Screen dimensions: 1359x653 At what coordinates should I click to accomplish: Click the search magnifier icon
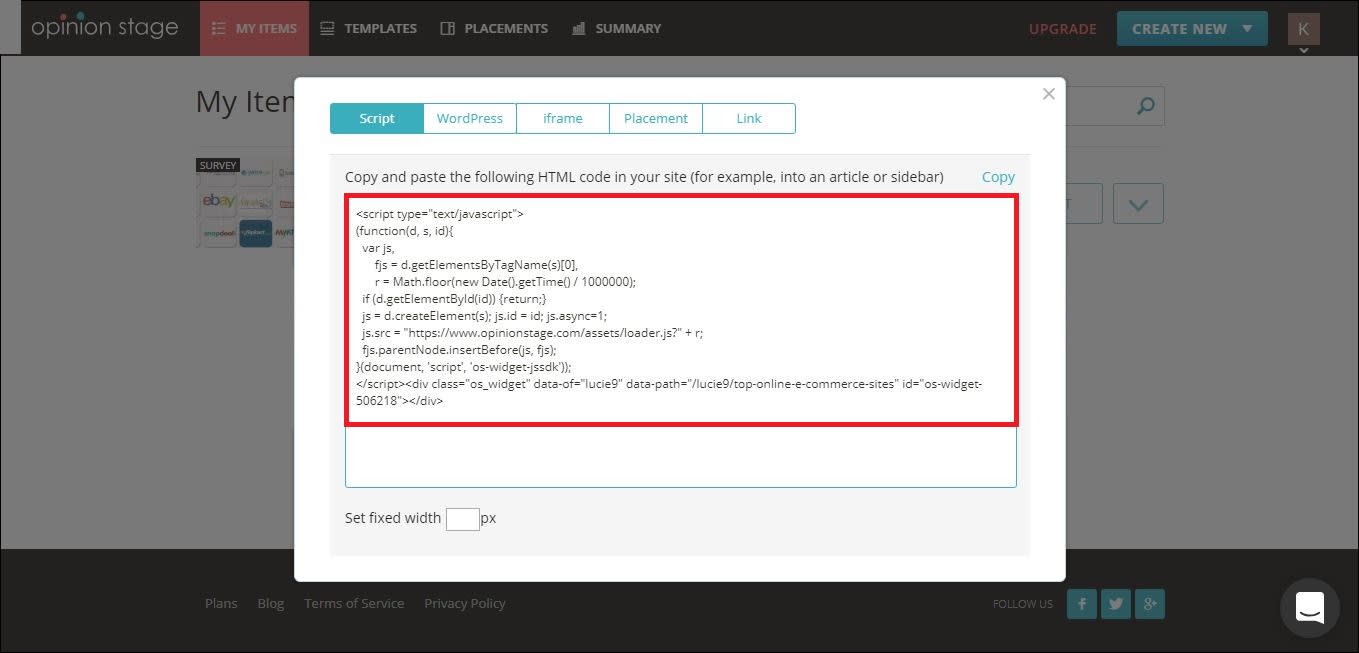[1144, 105]
